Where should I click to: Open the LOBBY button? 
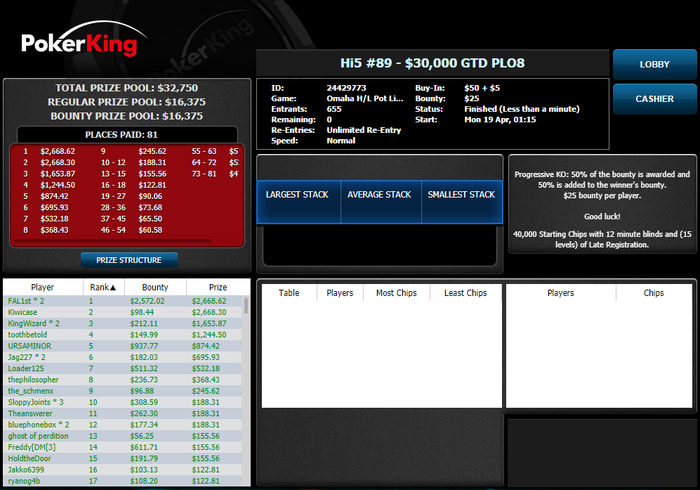654,64
